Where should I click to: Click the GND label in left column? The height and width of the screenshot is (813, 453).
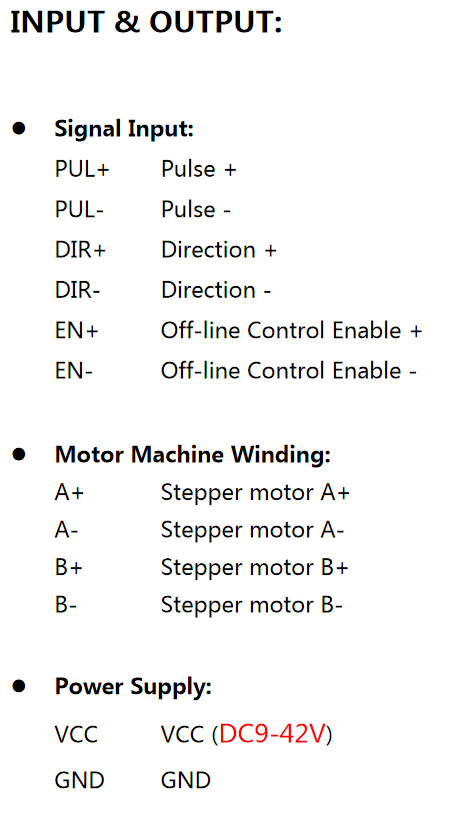(x=79, y=780)
